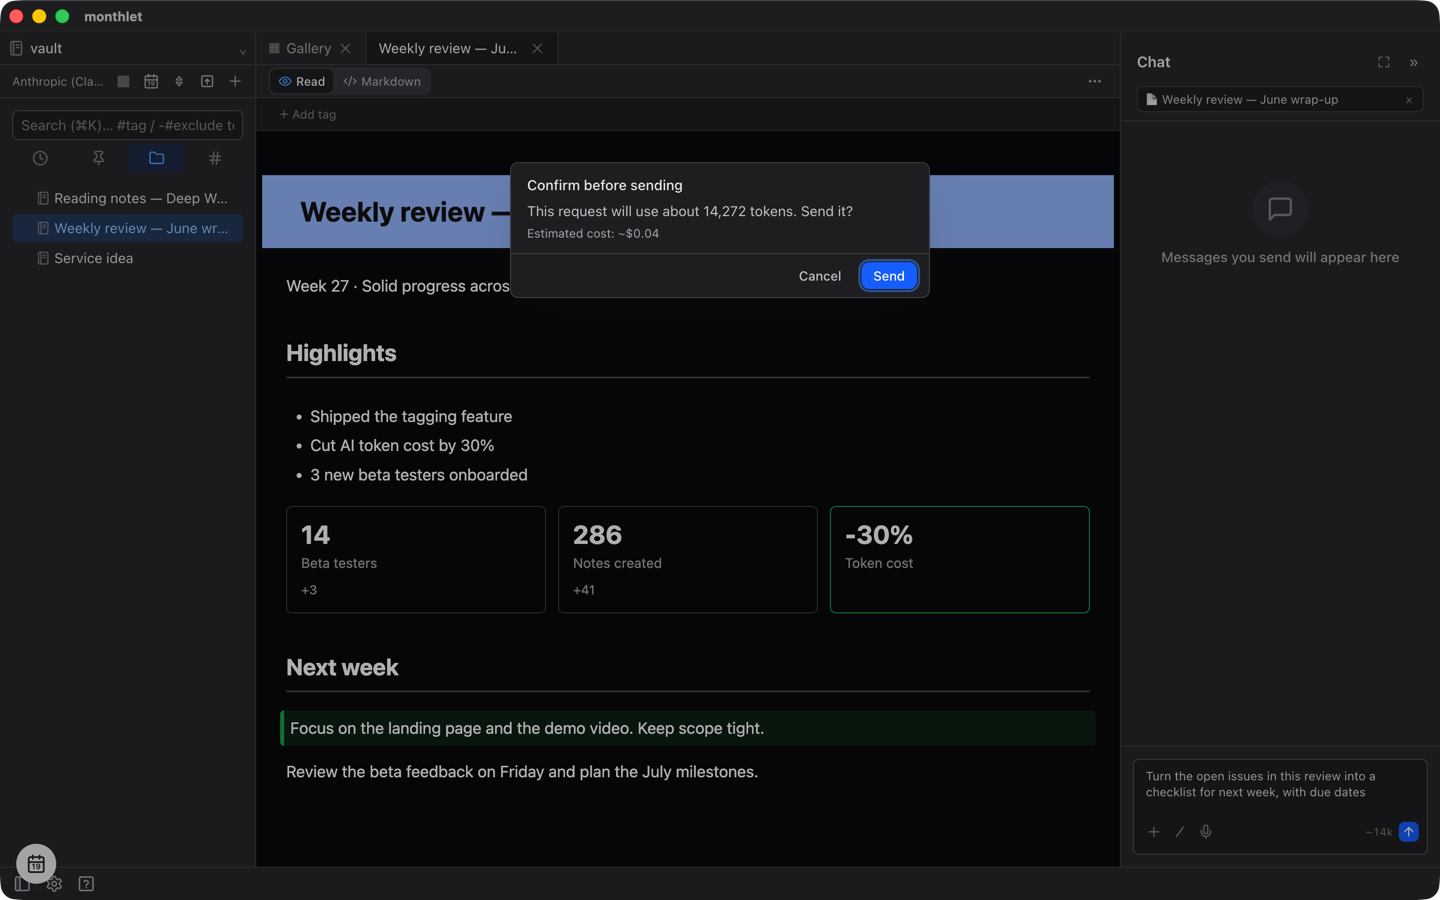Start voice input with microphone icon
The height and width of the screenshot is (900, 1440).
[x=1206, y=832]
